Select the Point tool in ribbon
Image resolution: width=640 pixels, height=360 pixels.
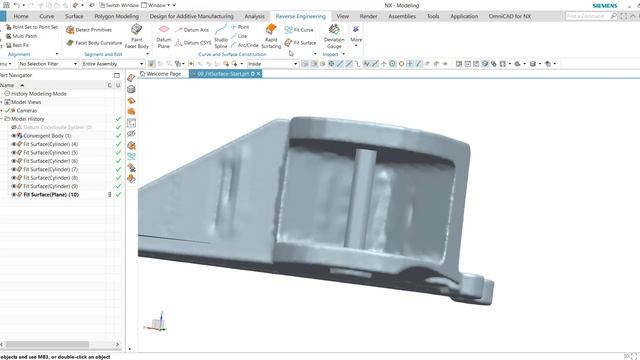240,27
